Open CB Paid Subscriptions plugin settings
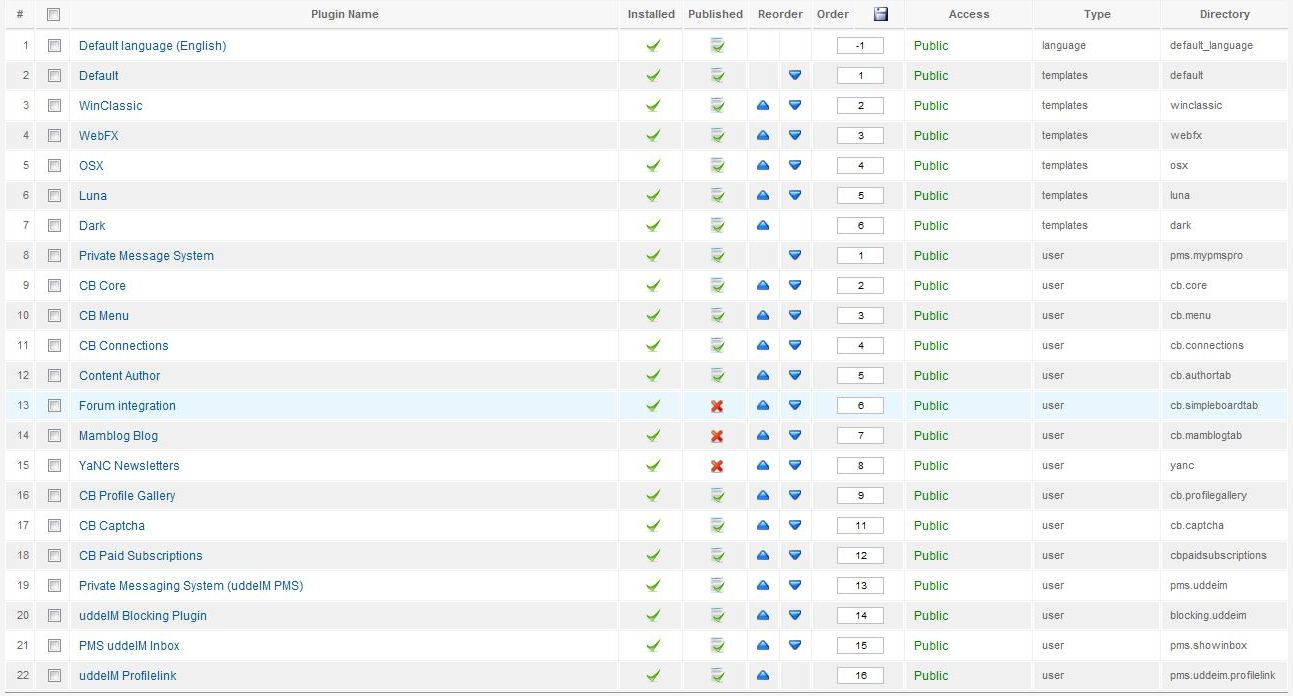Screen dimensions: 1293x696 click(x=141, y=556)
